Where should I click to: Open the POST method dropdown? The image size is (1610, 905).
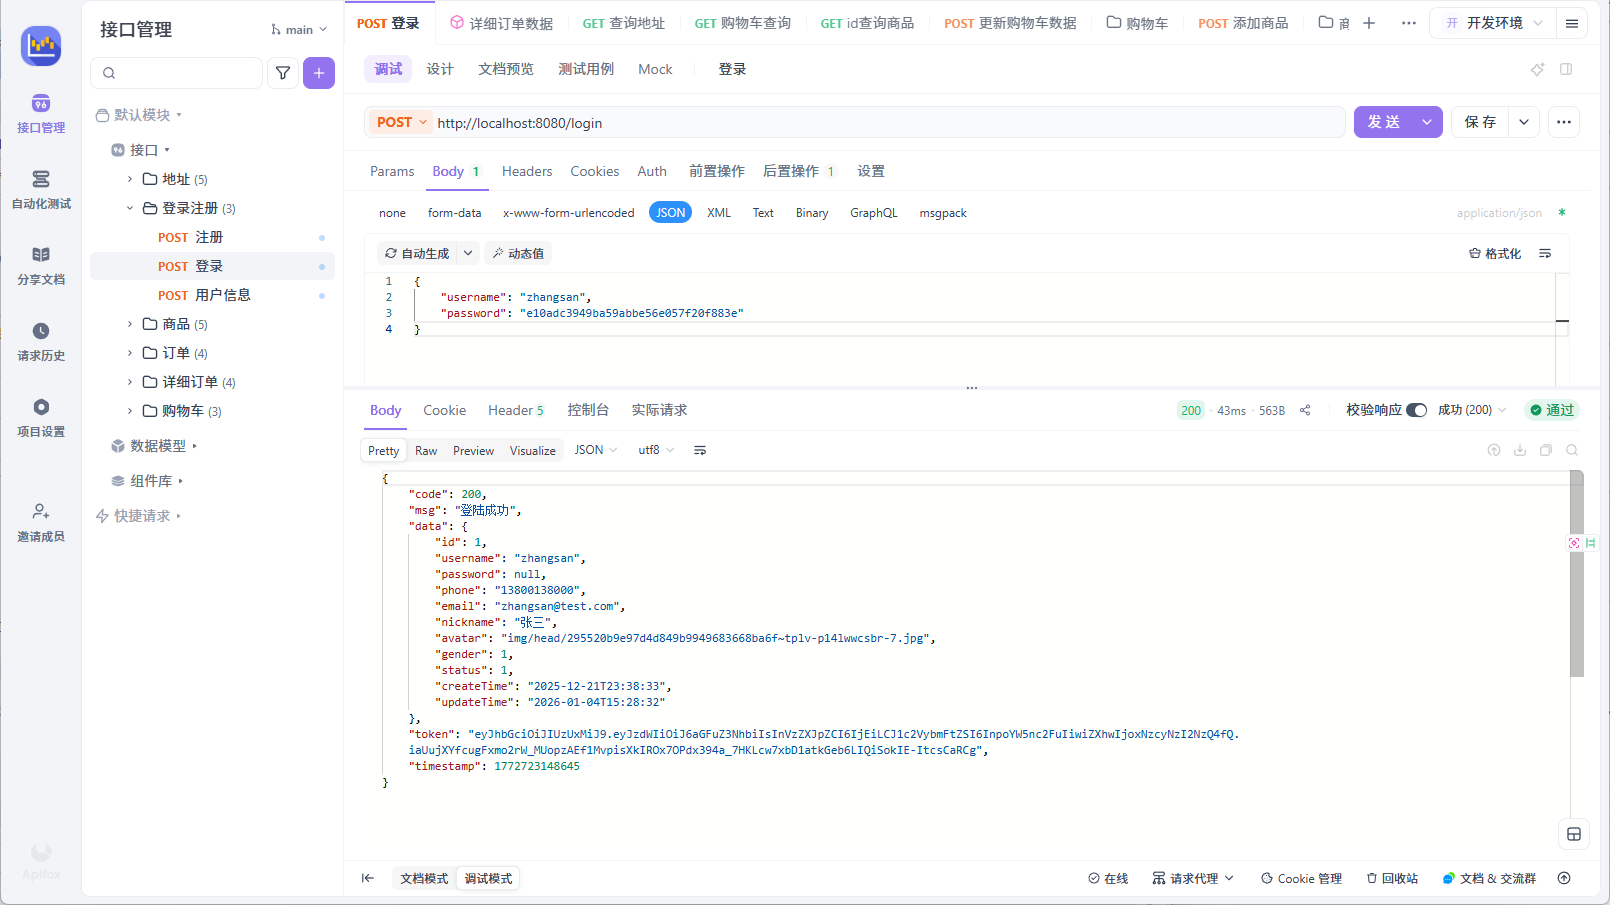tap(401, 122)
